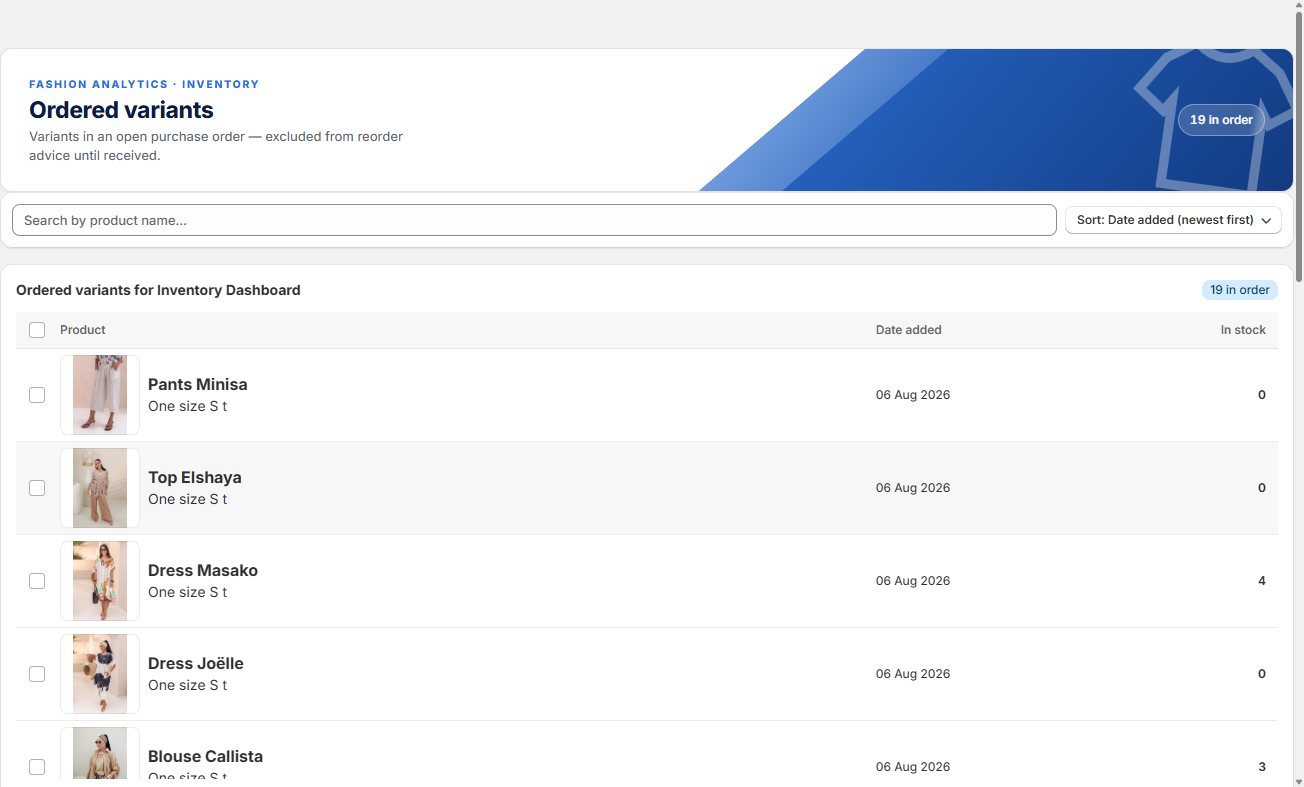
Task: Click the 19 in order banner badge
Action: point(1221,120)
